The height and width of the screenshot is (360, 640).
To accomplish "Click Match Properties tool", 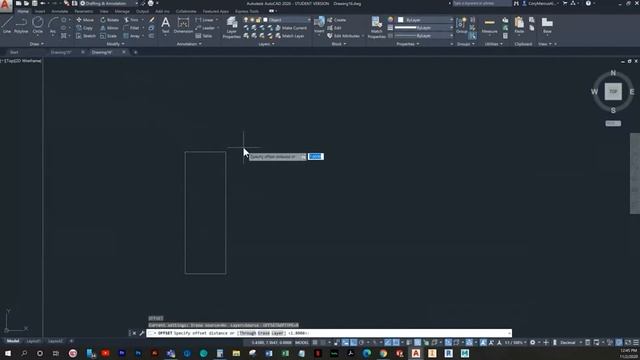I will click(x=376, y=27).
